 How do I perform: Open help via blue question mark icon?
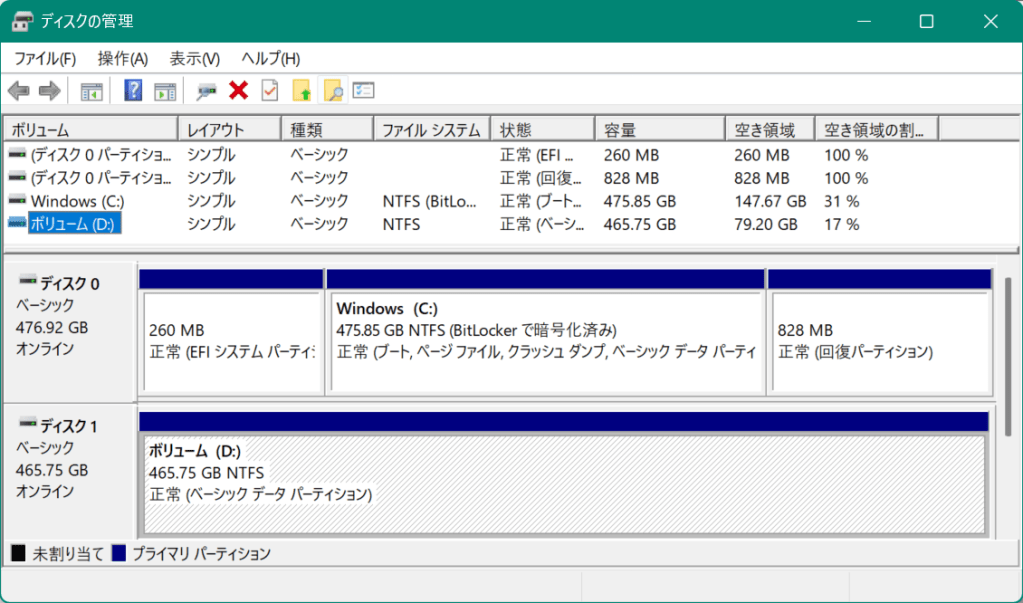133,91
